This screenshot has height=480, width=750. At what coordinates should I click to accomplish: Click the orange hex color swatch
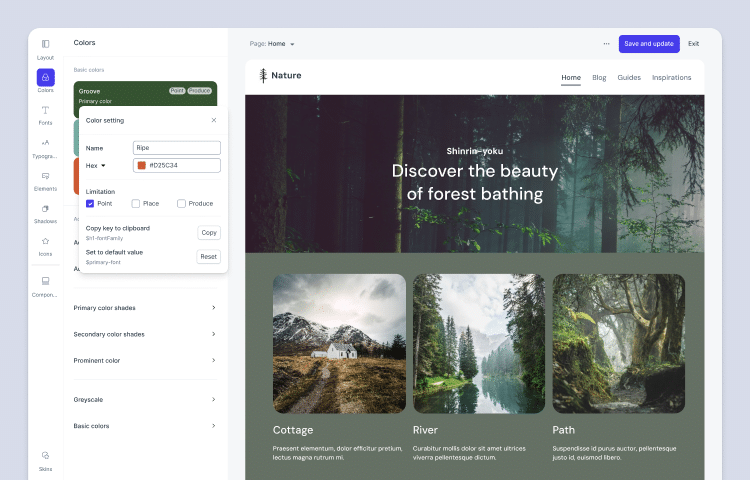point(142,165)
